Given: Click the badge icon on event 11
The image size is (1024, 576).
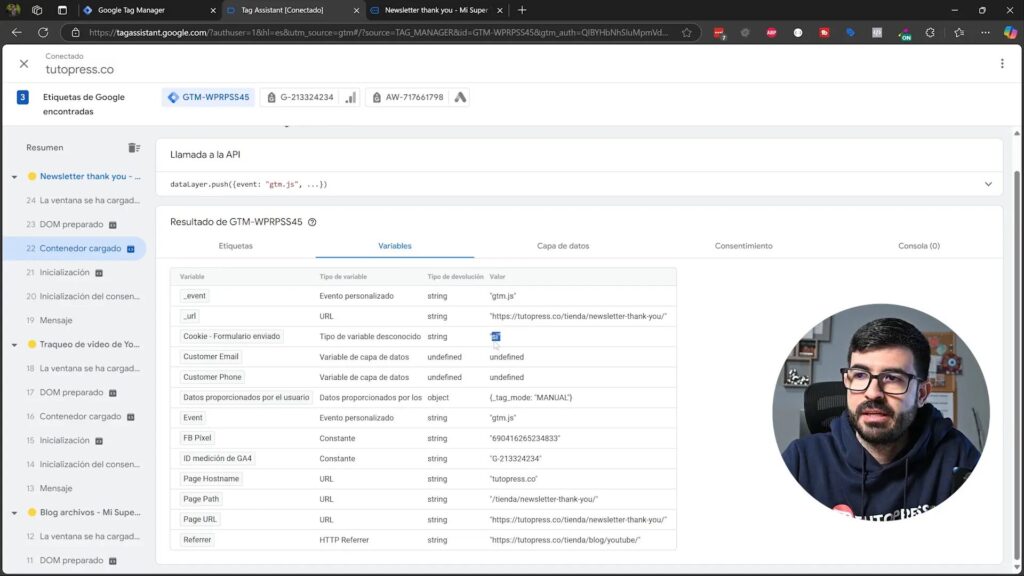Looking at the screenshot, I should tap(113, 561).
